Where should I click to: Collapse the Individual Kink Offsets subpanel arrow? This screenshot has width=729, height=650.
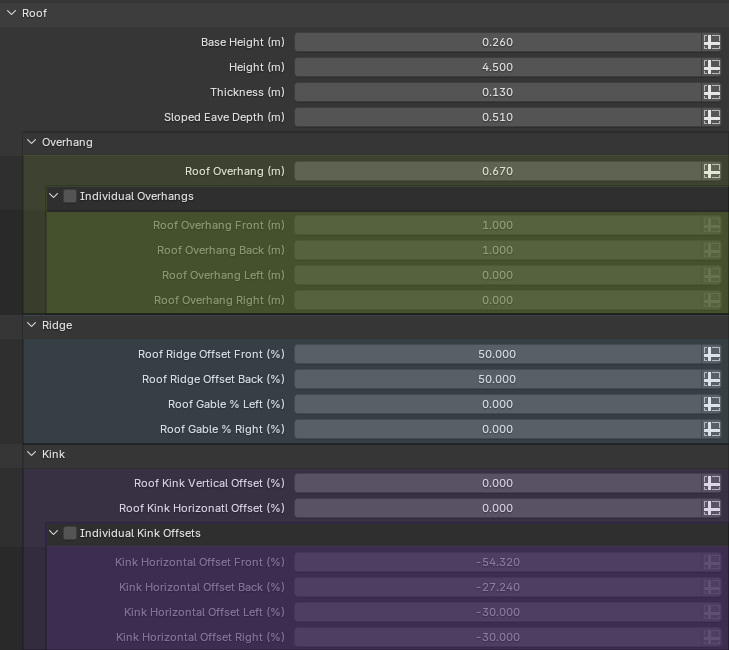(x=54, y=533)
